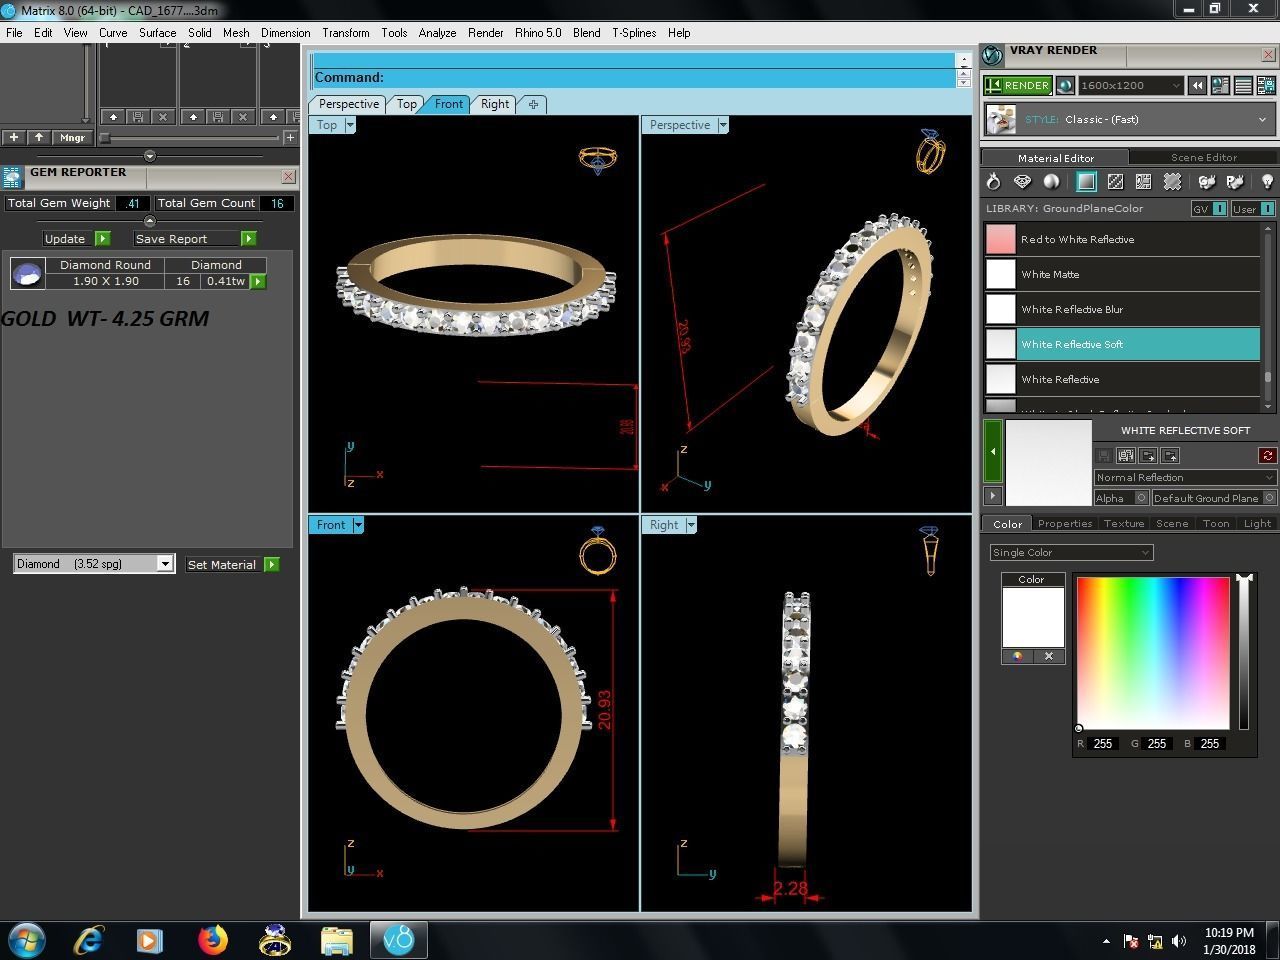Select the sphere material icon
The height and width of the screenshot is (960, 1280).
1051,181
